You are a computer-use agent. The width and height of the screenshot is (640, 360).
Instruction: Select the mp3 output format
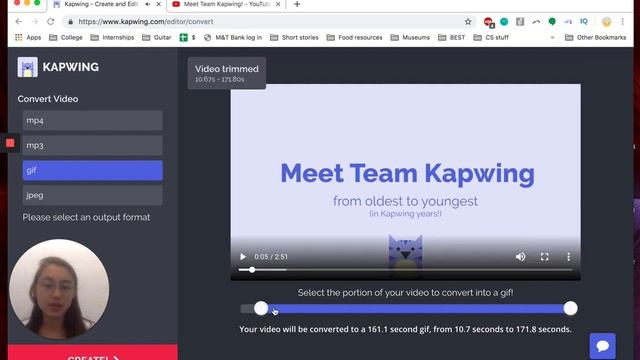point(93,145)
